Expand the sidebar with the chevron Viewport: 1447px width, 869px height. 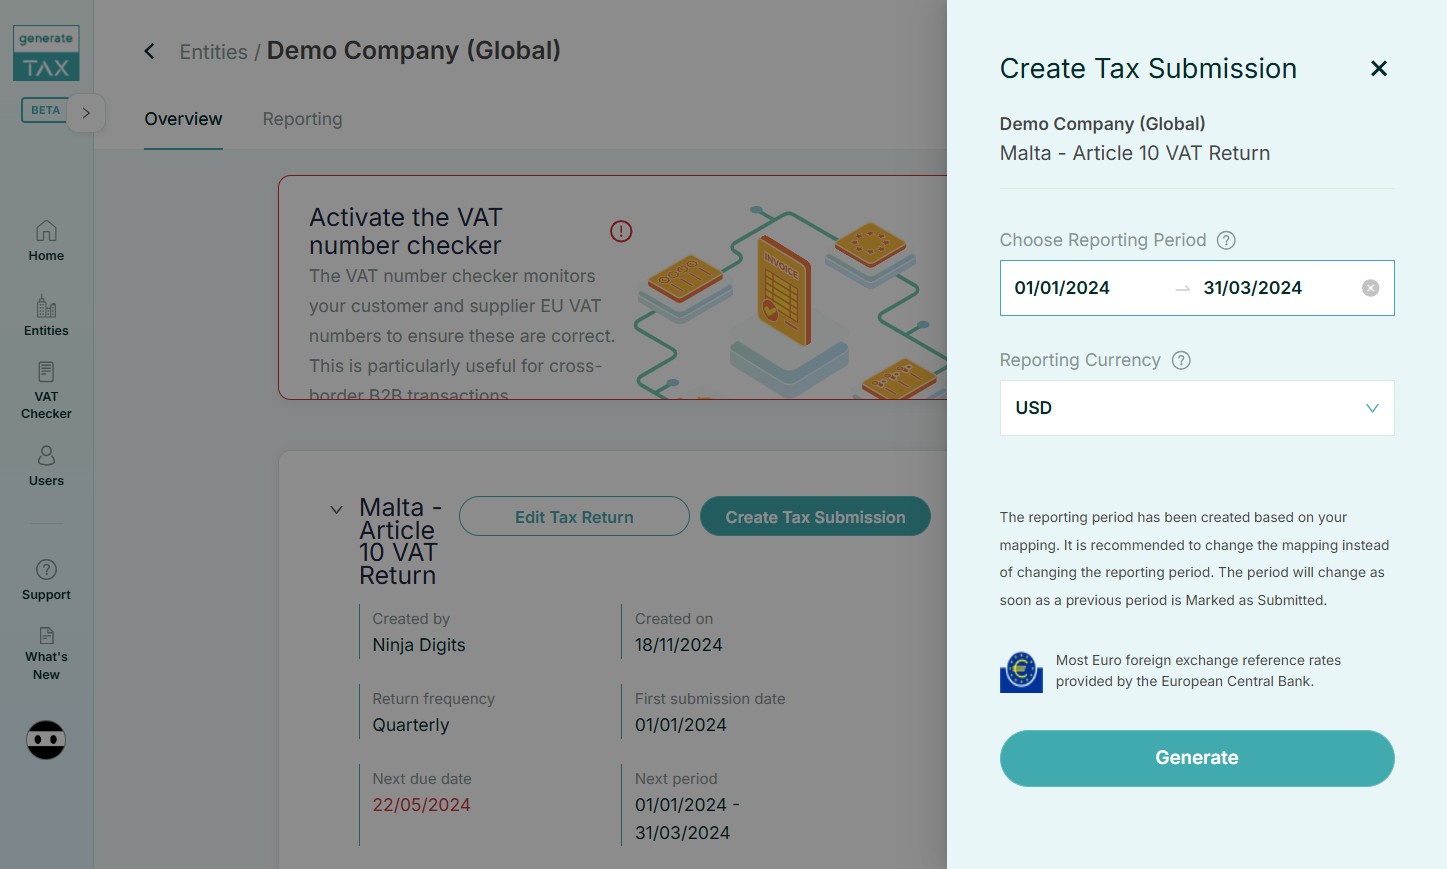click(86, 113)
